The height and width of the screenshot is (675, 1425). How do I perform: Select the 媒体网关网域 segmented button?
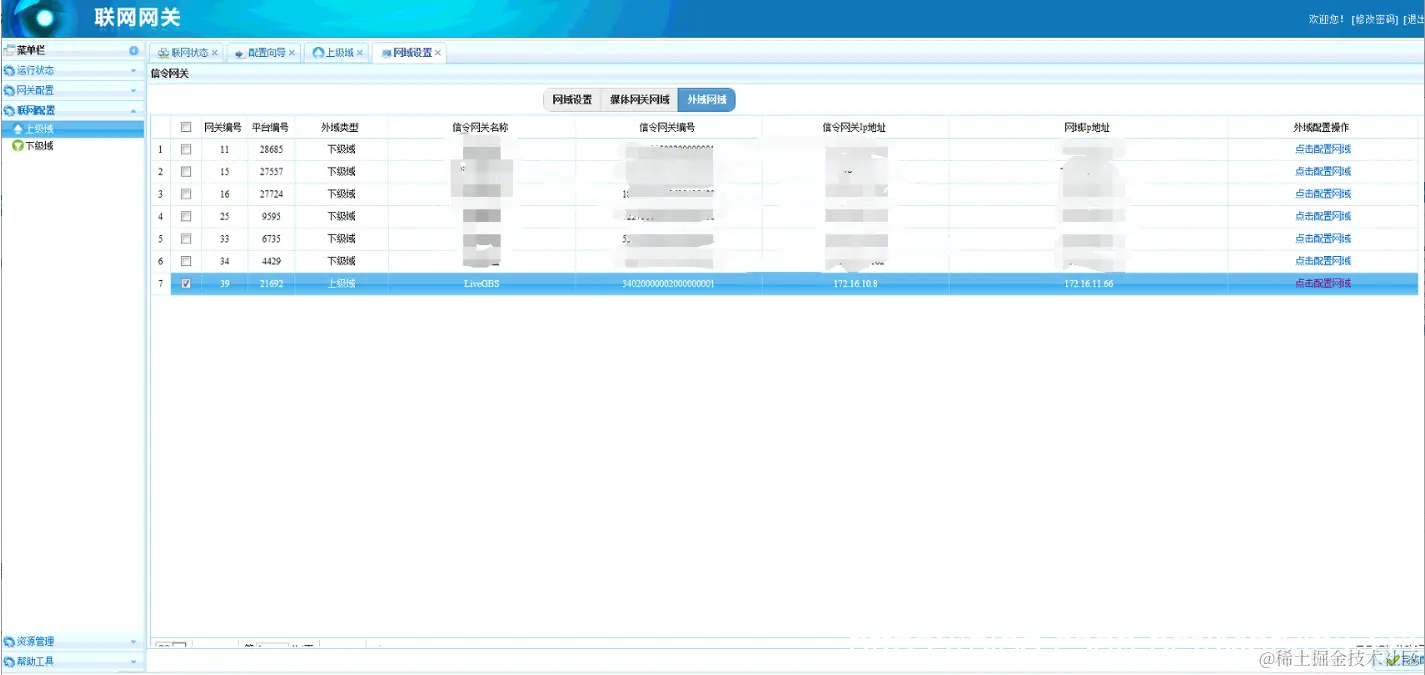tap(639, 100)
